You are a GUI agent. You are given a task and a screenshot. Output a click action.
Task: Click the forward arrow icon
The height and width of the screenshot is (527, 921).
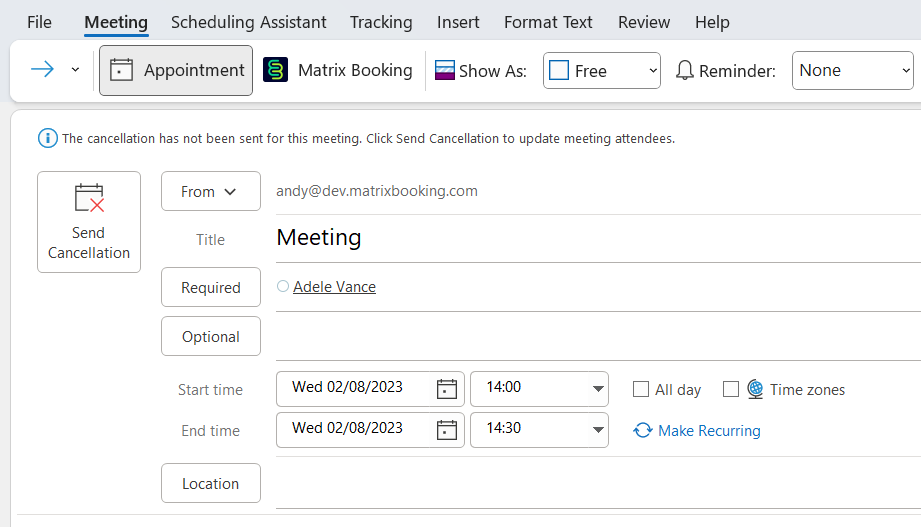[42, 69]
